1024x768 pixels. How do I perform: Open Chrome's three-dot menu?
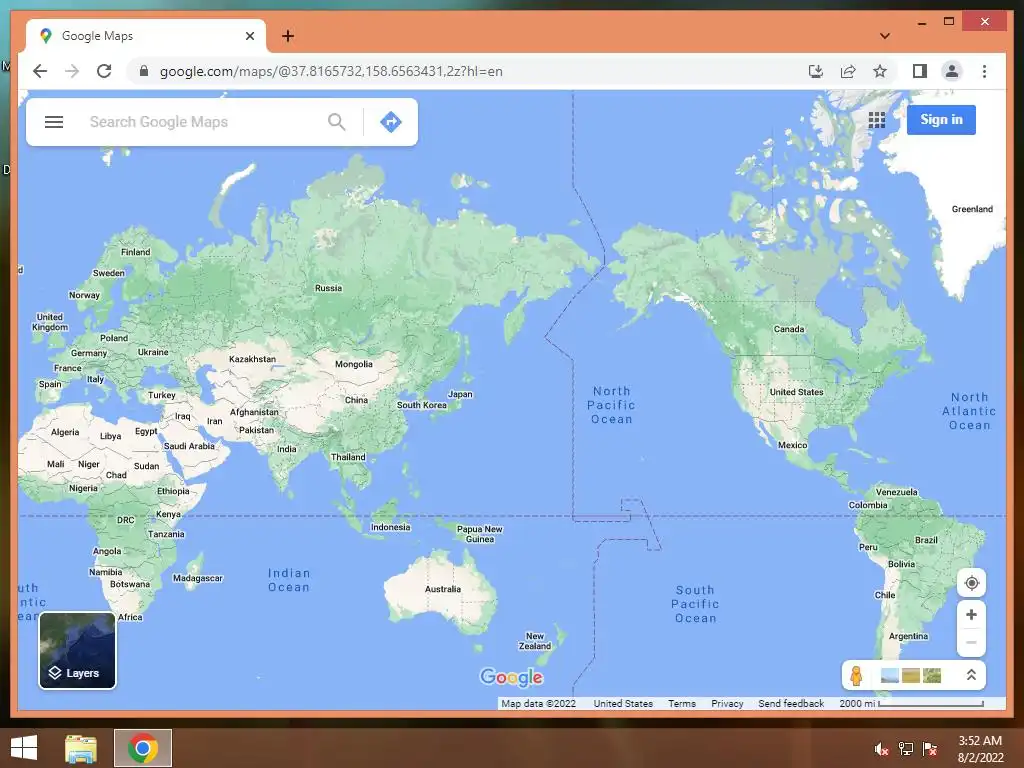tap(984, 71)
